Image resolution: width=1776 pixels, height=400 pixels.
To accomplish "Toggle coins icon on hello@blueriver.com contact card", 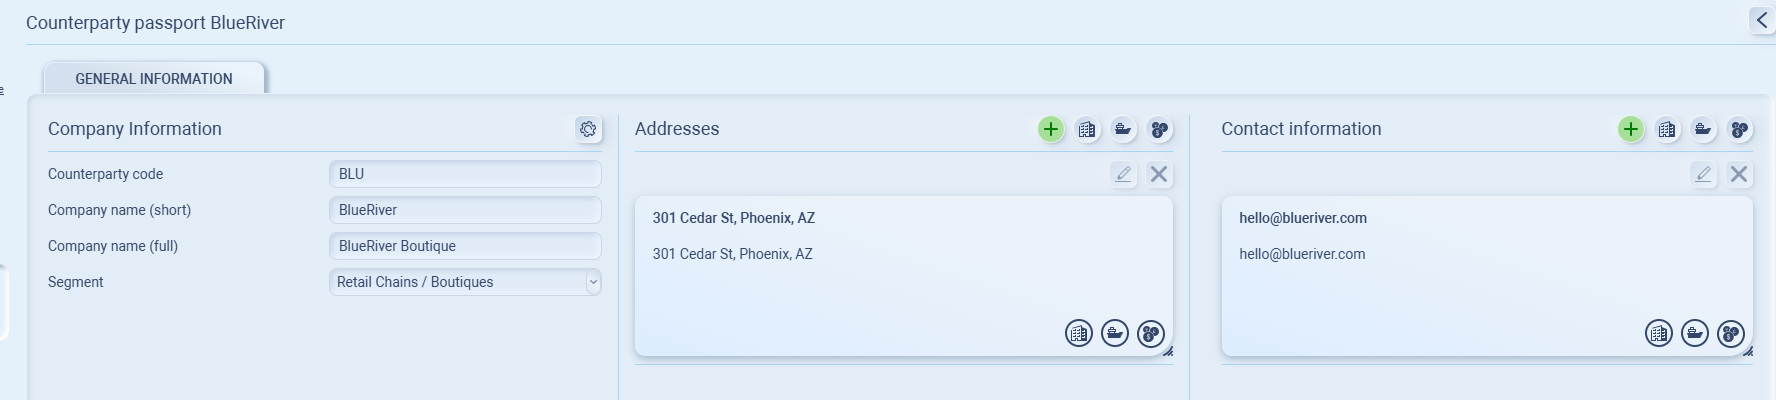I will tap(1731, 333).
